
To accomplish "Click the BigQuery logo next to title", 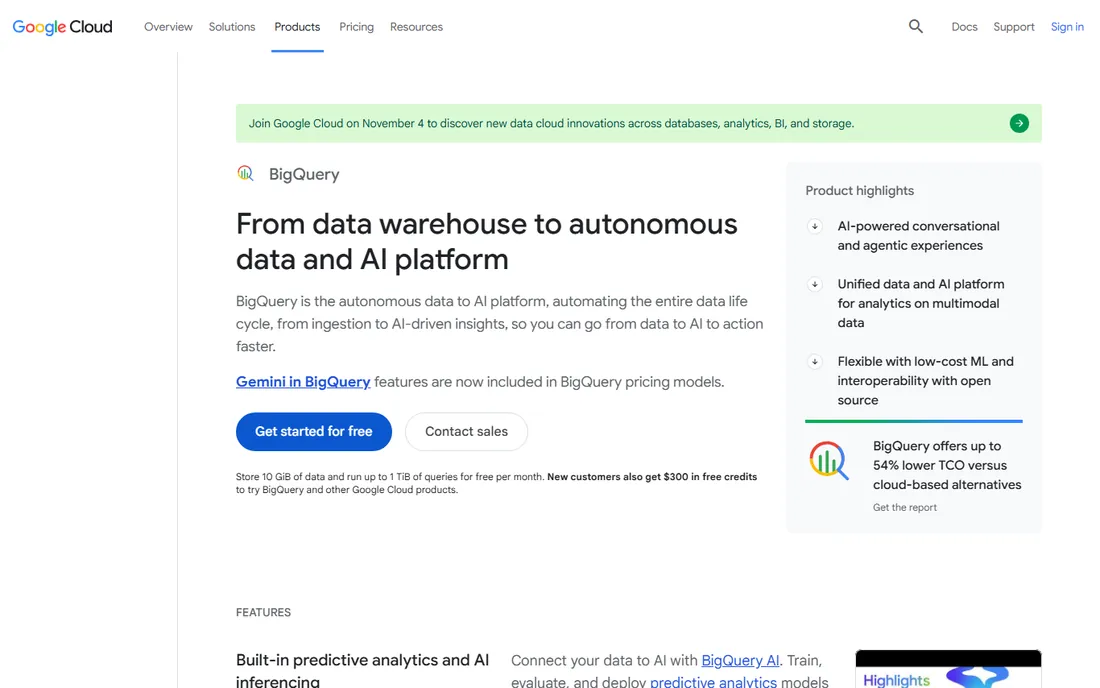I will tap(245, 173).
